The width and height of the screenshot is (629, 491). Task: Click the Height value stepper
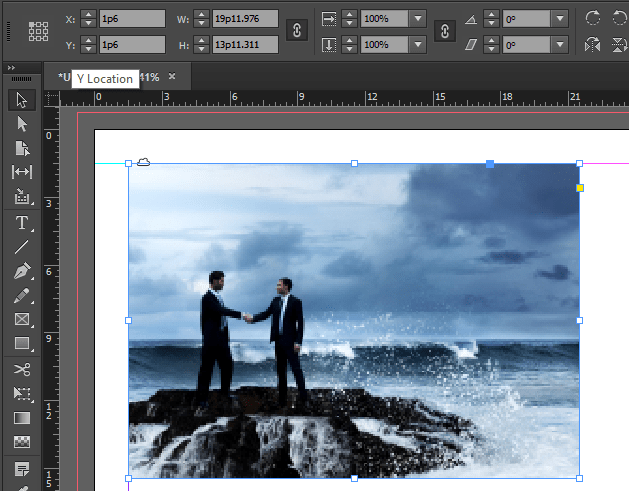point(201,45)
